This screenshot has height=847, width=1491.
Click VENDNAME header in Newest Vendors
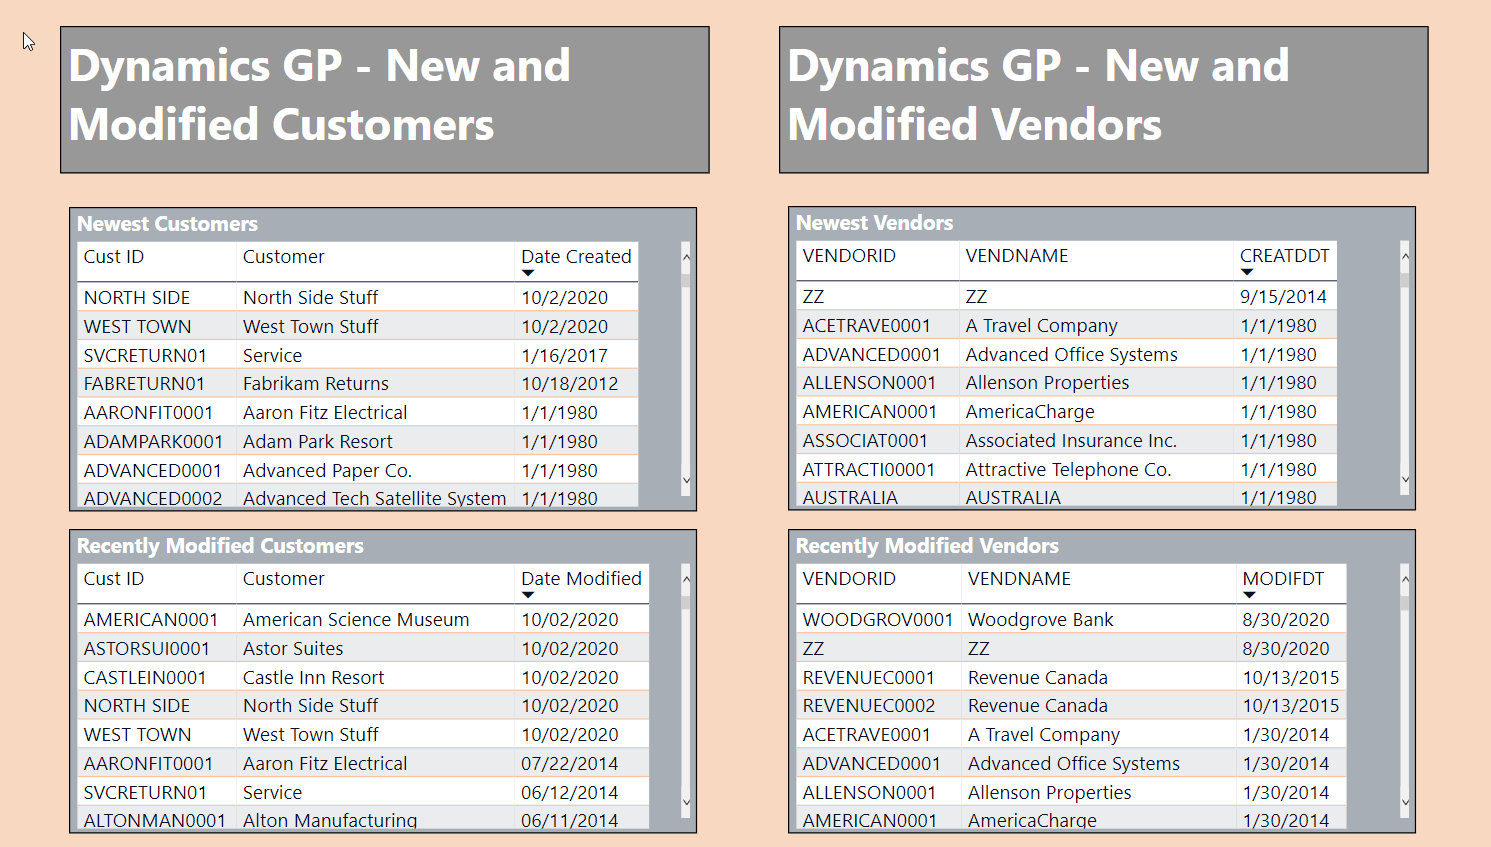point(1017,256)
